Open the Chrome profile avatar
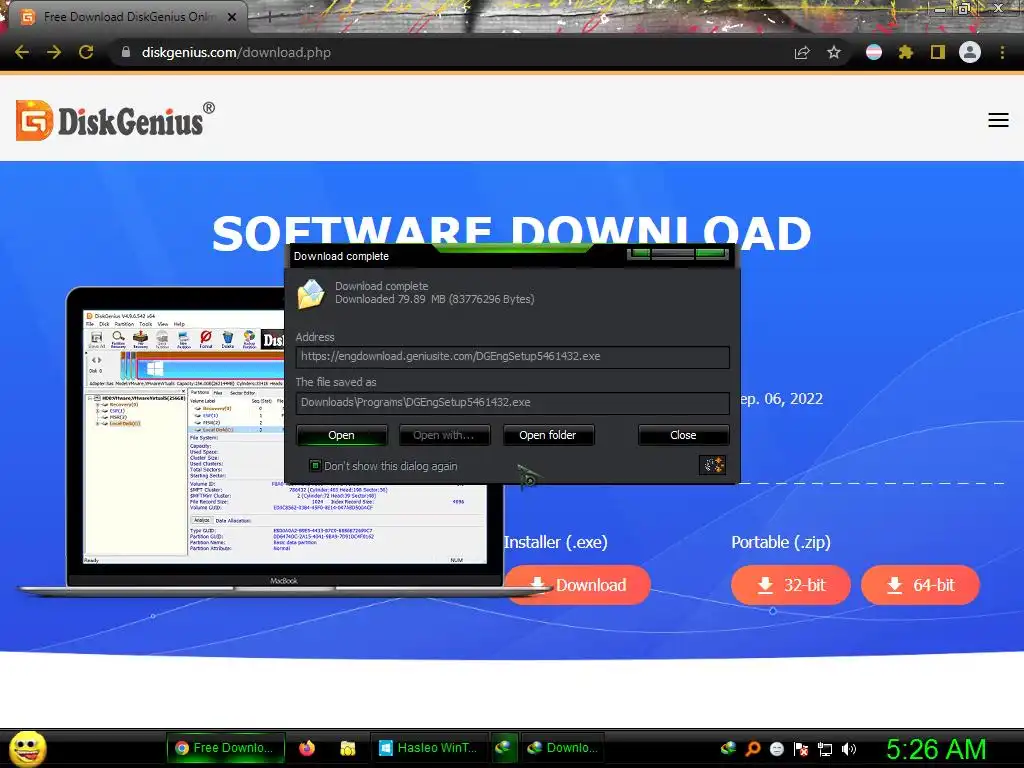This screenshot has height=768, width=1024. click(x=970, y=52)
